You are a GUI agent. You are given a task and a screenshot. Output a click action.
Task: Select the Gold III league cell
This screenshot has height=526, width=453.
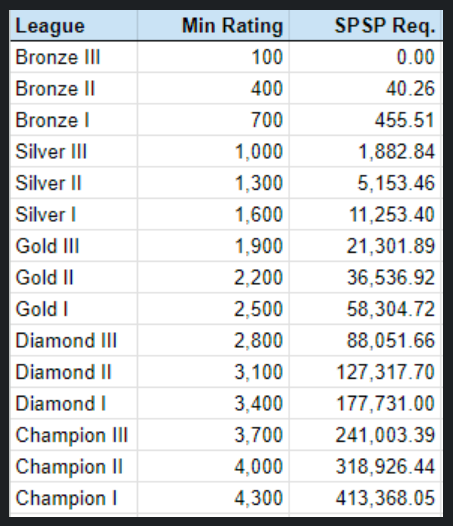[x=74, y=246]
